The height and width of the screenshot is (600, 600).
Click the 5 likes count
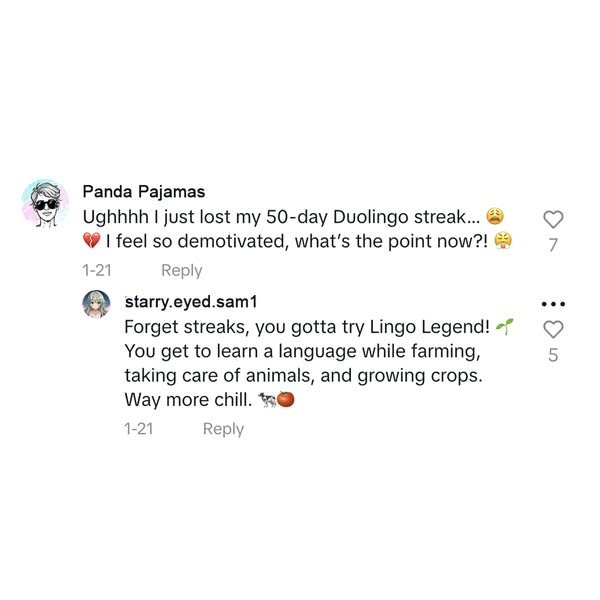pos(553,355)
